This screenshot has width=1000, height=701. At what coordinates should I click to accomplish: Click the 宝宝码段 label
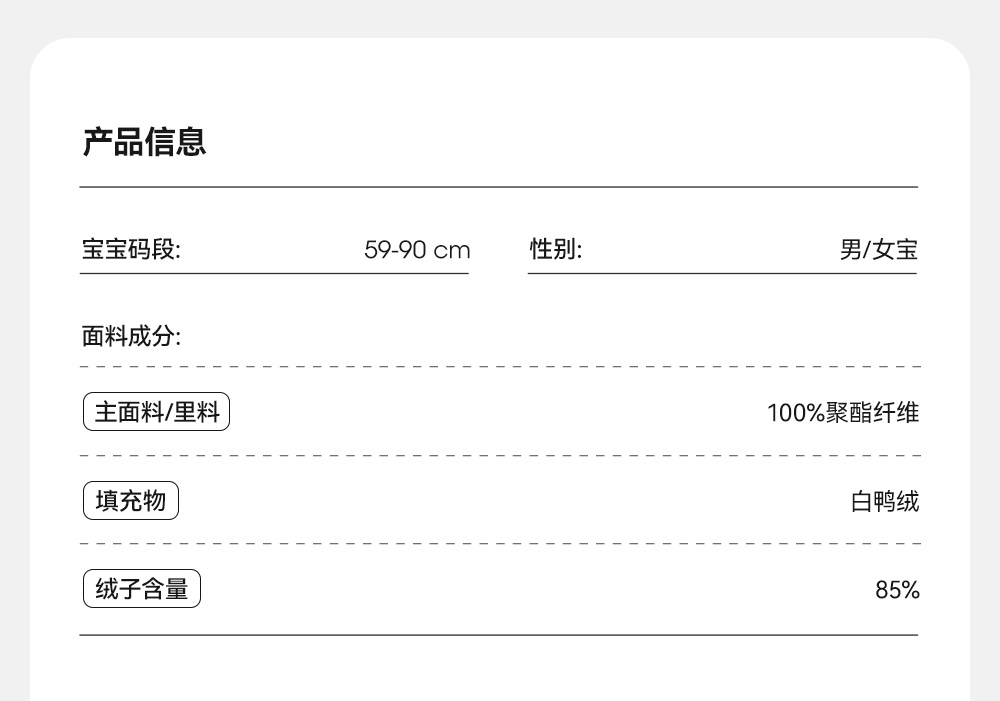click(x=131, y=249)
